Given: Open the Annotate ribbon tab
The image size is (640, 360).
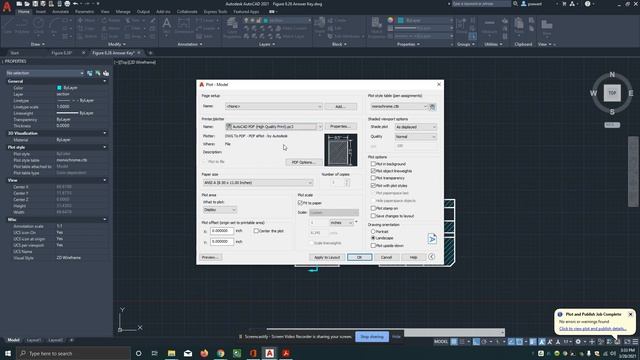Looking at the screenshot, I should tap(60, 12).
